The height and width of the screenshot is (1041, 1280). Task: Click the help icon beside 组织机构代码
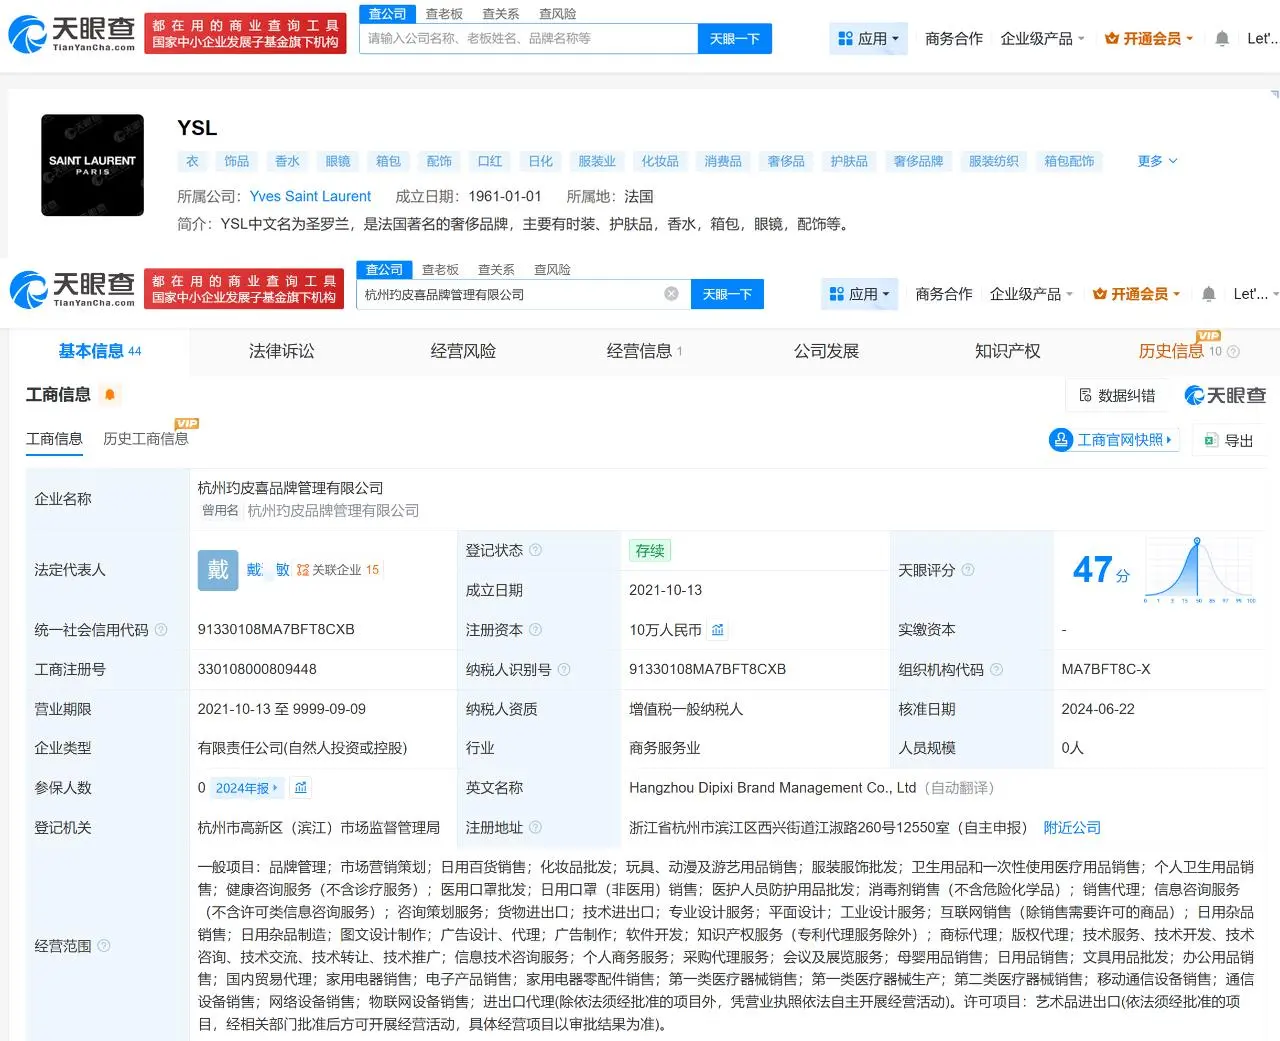click(996, 670)
